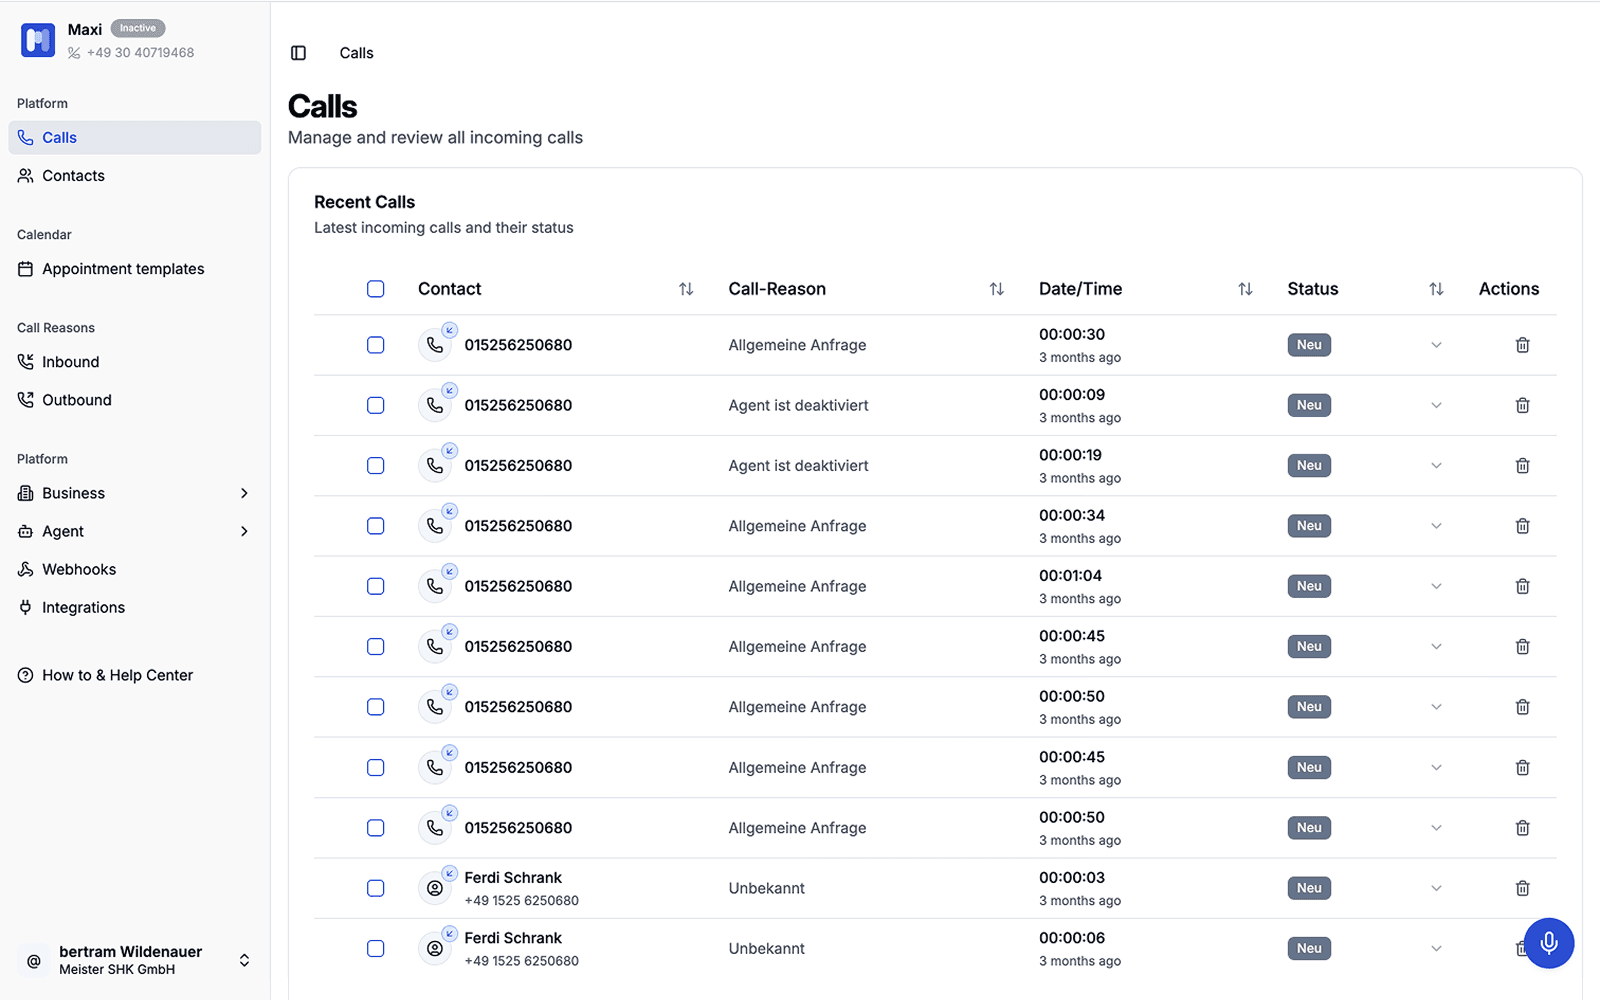The width and height of the screenshot is (1600, 1000).
Task: Click the Calls breadcrumb
Action: click(356, 53)
